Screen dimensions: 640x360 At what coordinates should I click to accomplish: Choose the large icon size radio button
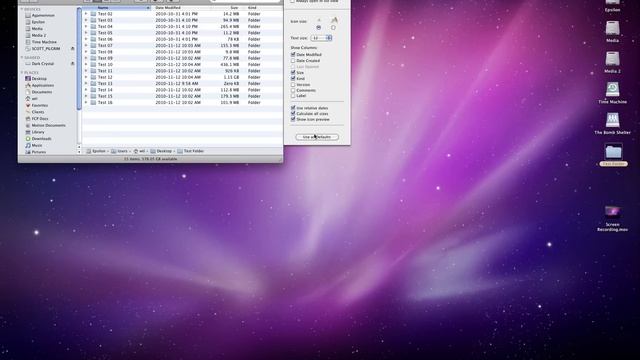333,27
